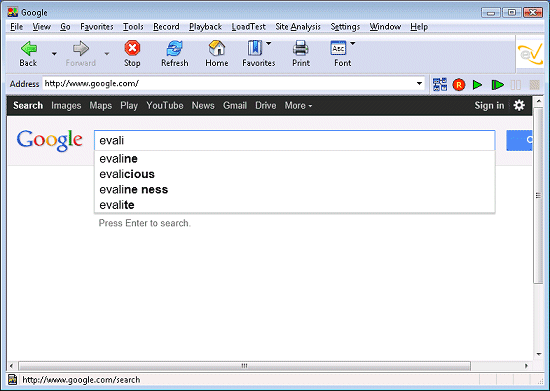Screen dimensions: 550x391
Task: Open the Go menu
Action: [x=65, y=27]
